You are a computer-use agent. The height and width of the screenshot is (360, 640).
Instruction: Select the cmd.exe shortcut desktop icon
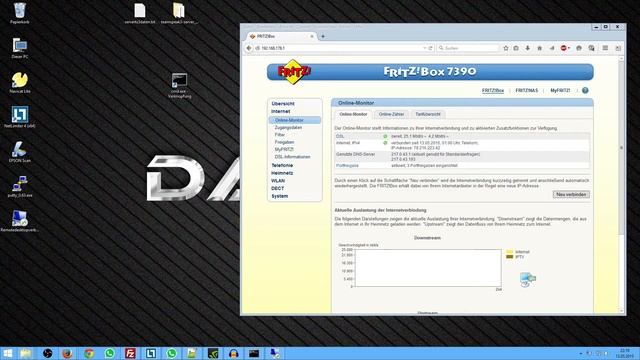pyautogui.click(x=180, y=86)
